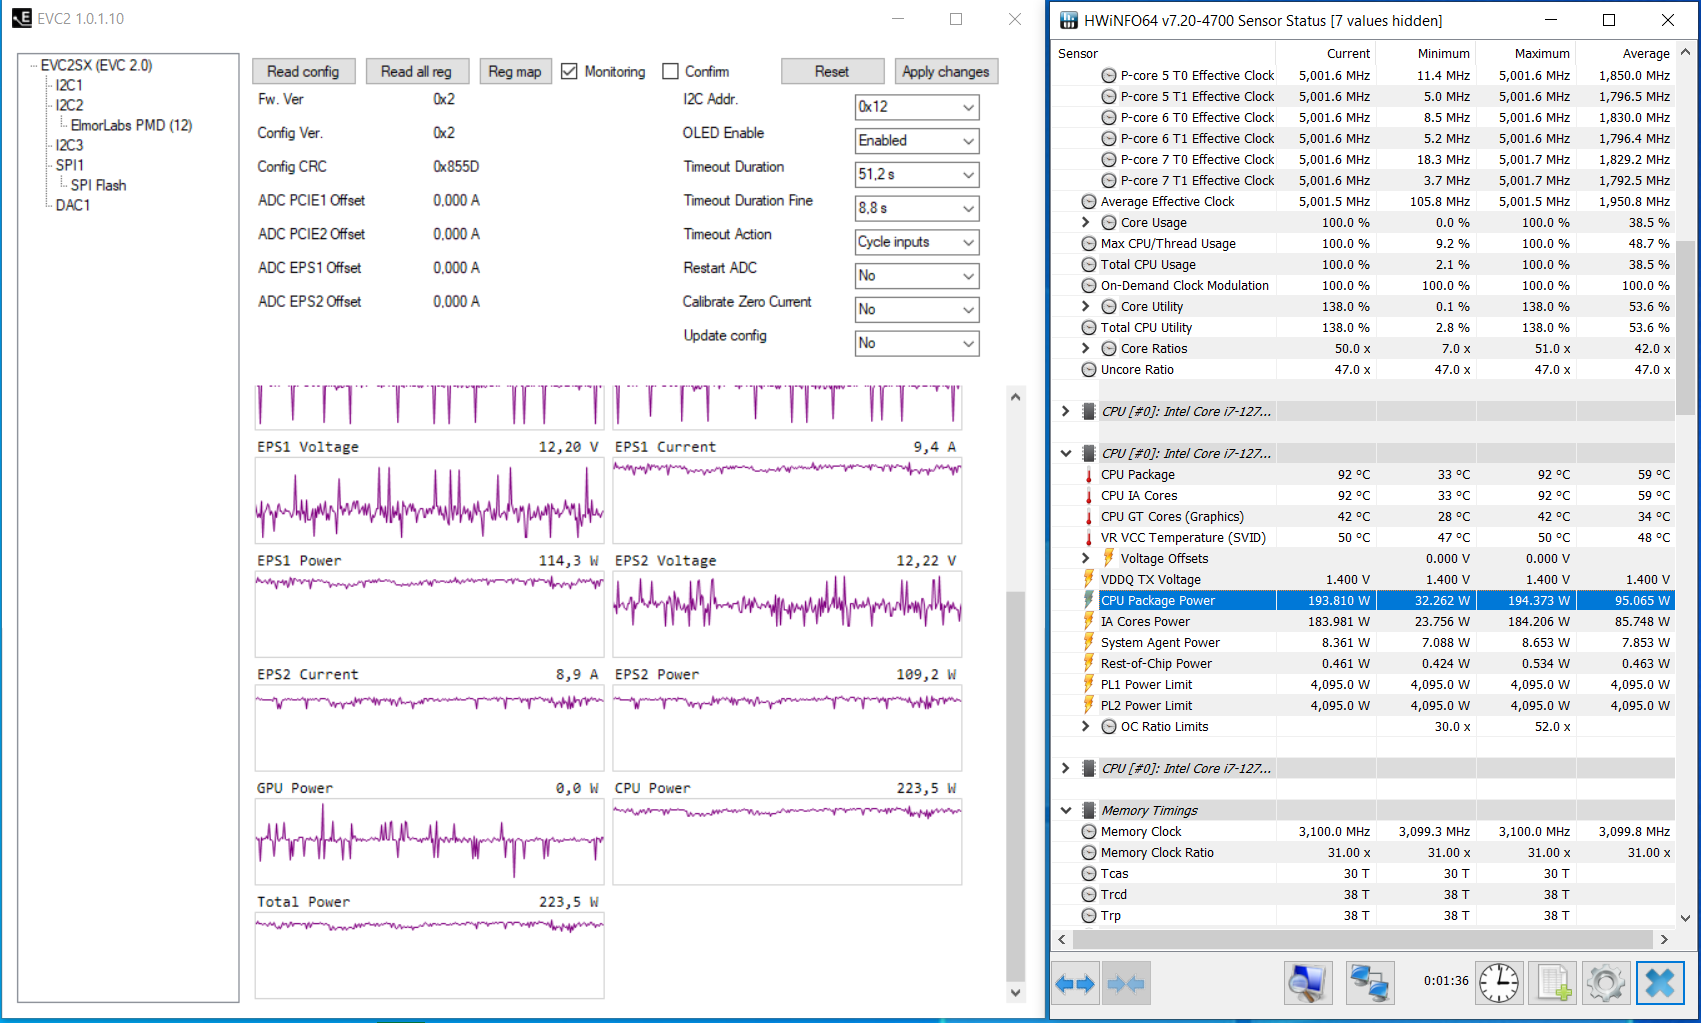Click the collapse-columns arrows icon in HWiNFO
Image resolution: width=1701 pixels, height=1023 pixels.
(x=1126, y=984)
